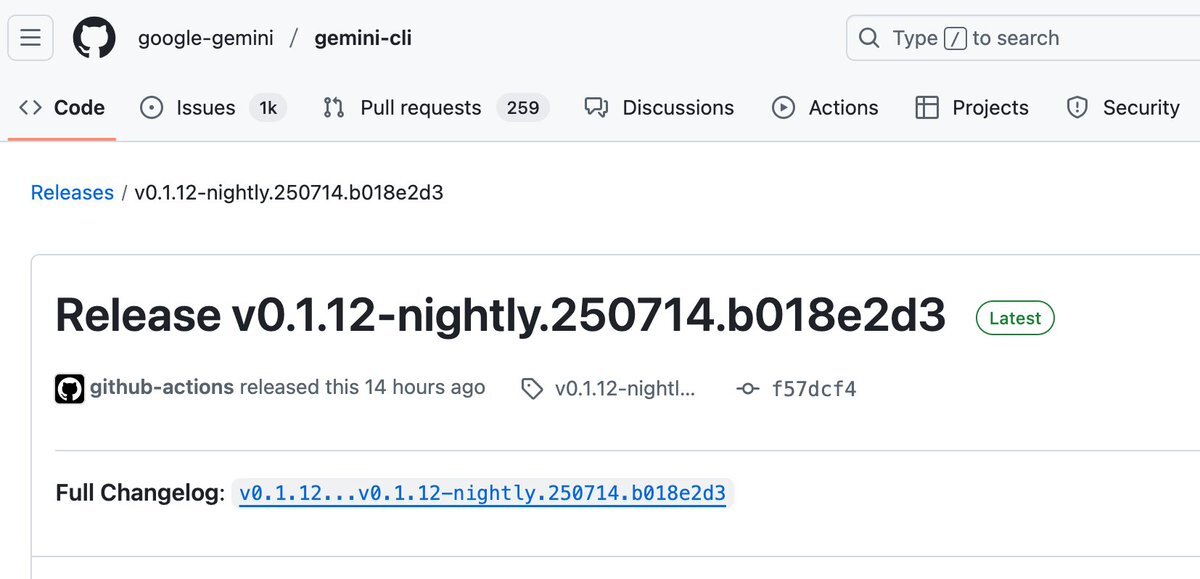Click the tag icon beside v0.1.12-nightl...
Viewport: 1200px width, 579px height.
pos(533,389)
